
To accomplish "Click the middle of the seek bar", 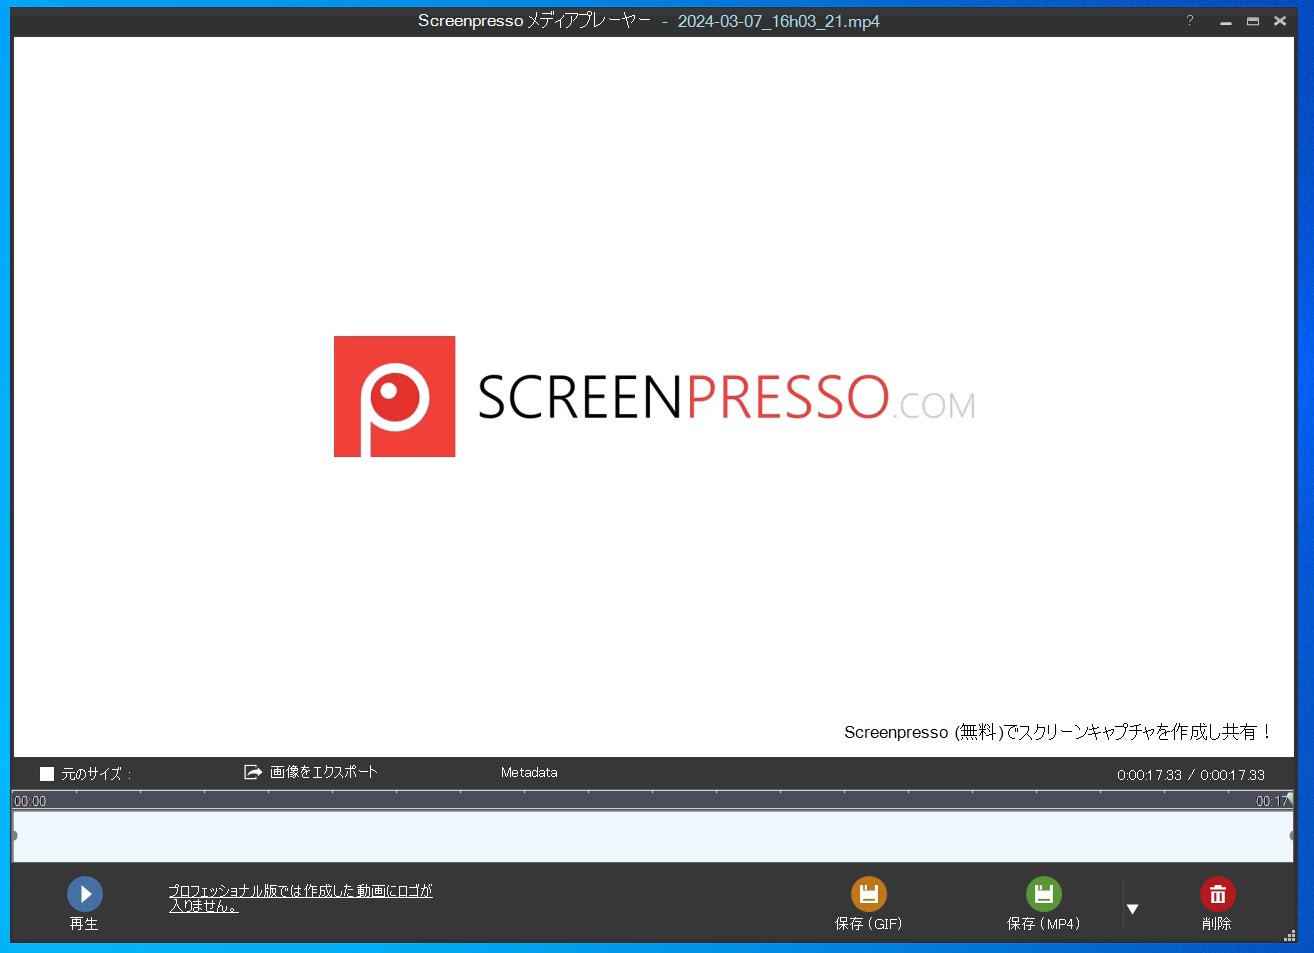I will 657,800.
